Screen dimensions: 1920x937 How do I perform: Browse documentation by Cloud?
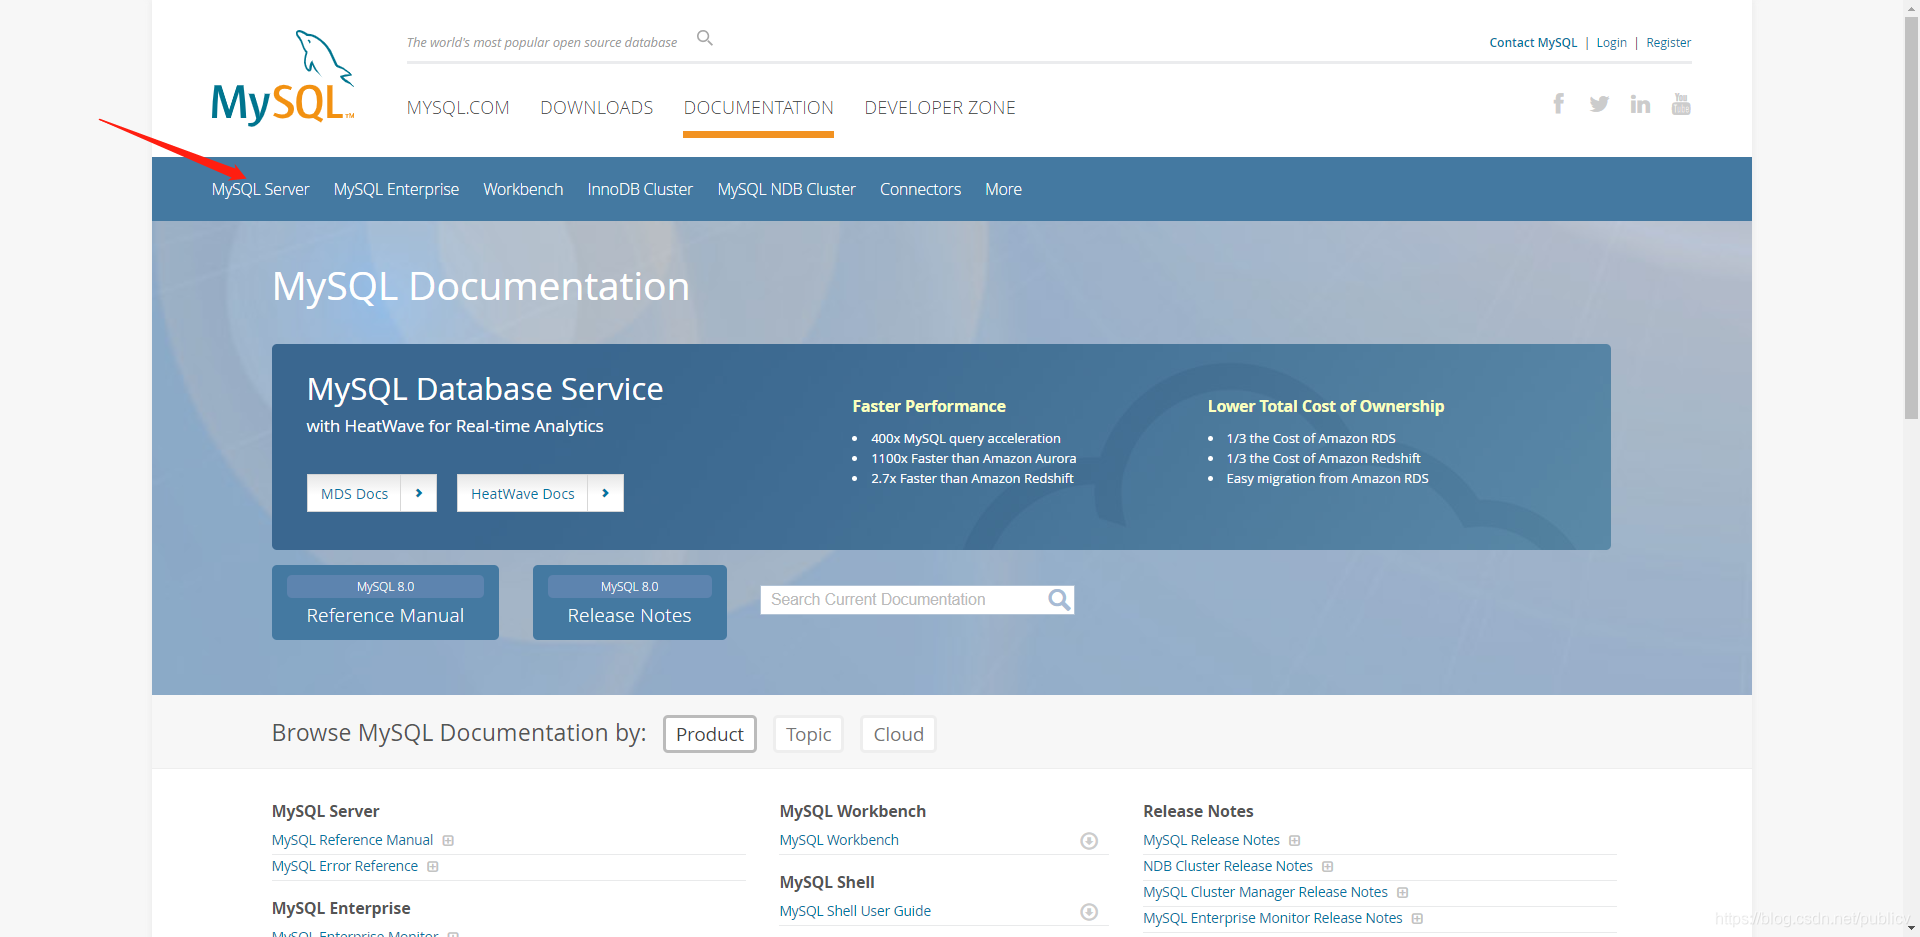pyautogui.click(x=898, y=734)
